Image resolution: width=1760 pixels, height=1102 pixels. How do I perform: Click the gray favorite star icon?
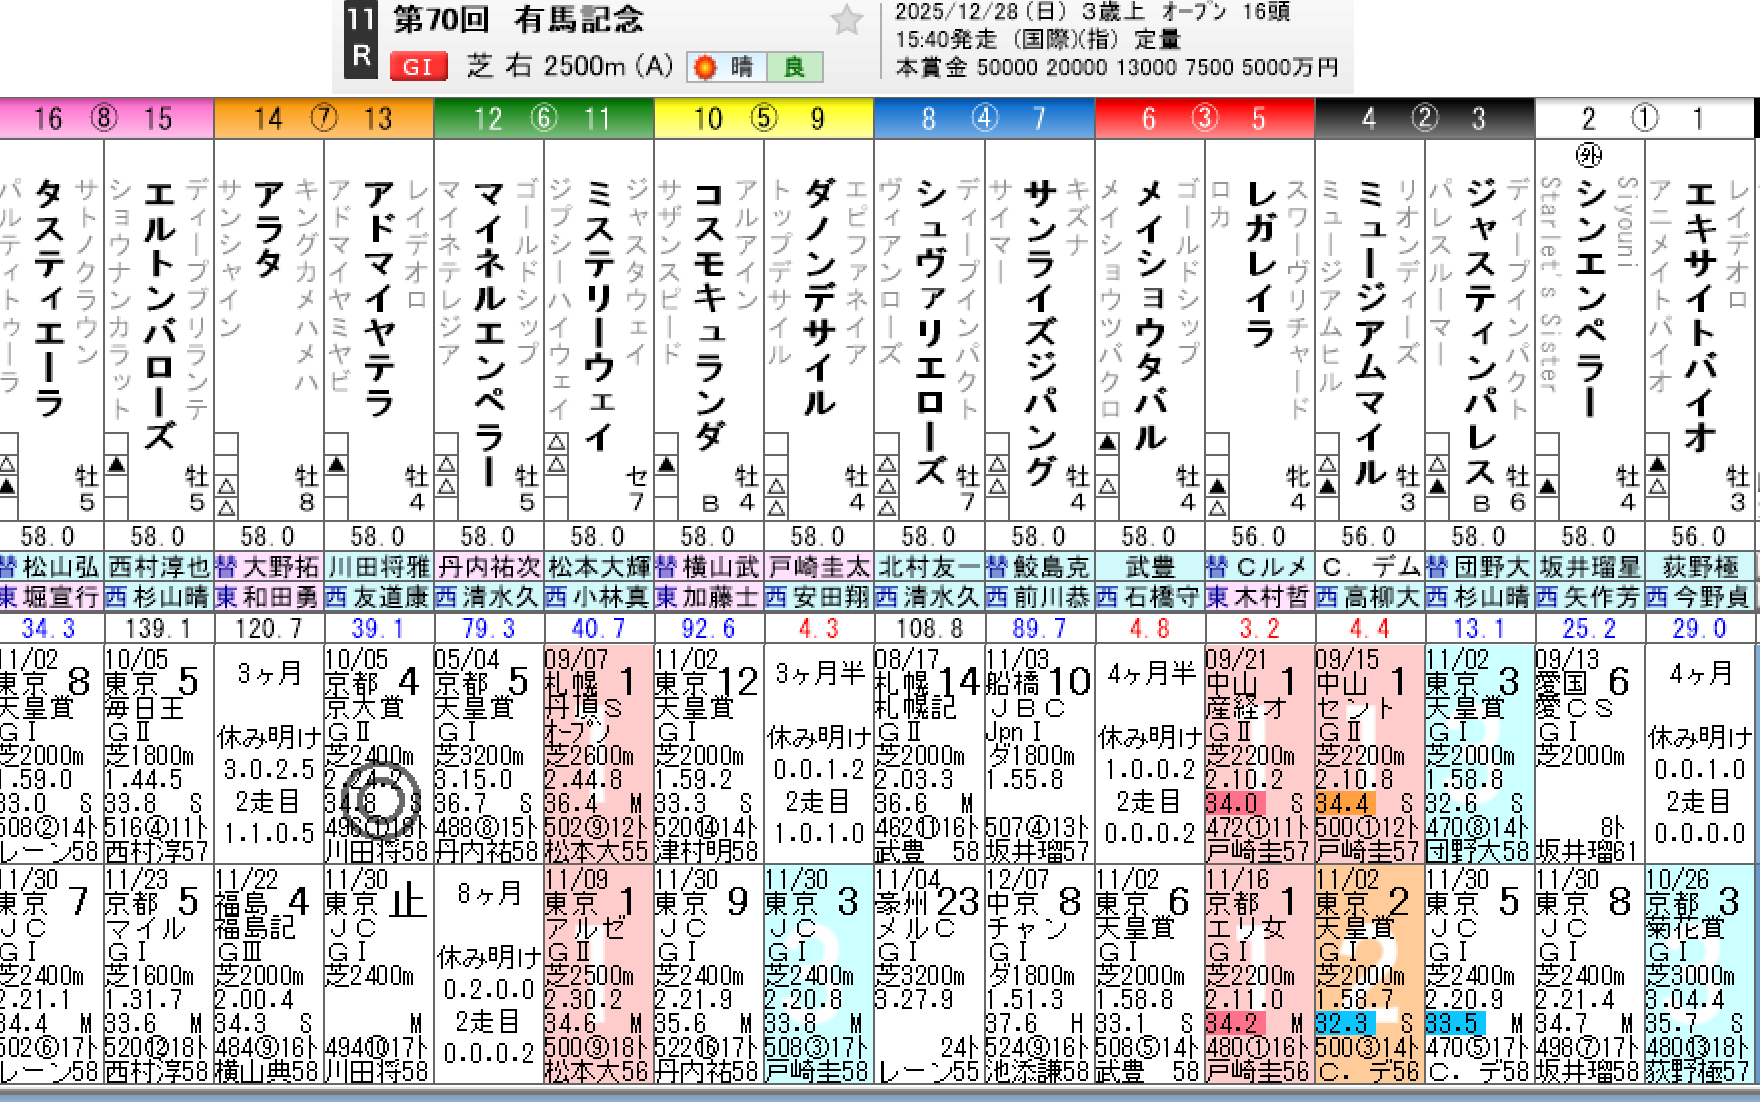[x=846, y=20]
